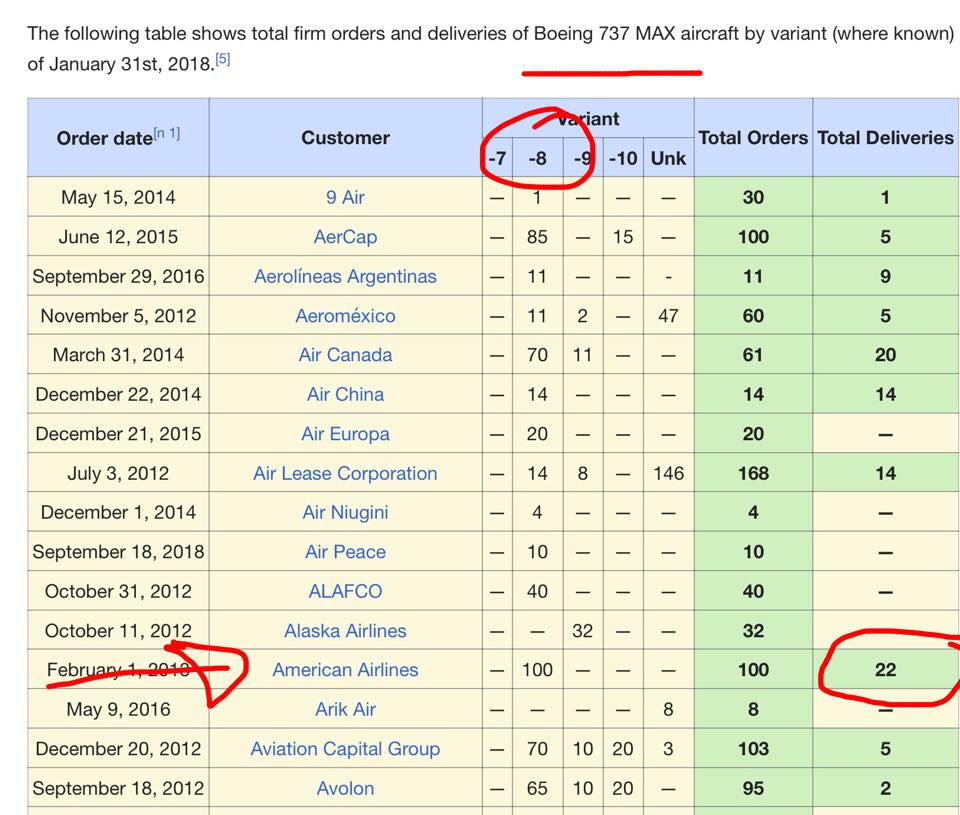Click Avolon's total orders 95

tap(753, 788)
